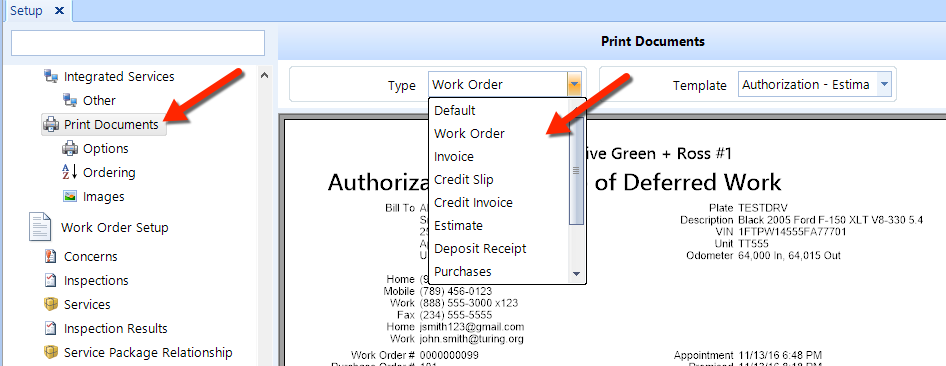Click the Services package icon
This screenshot has width=946, height=366.
point(51,304)
